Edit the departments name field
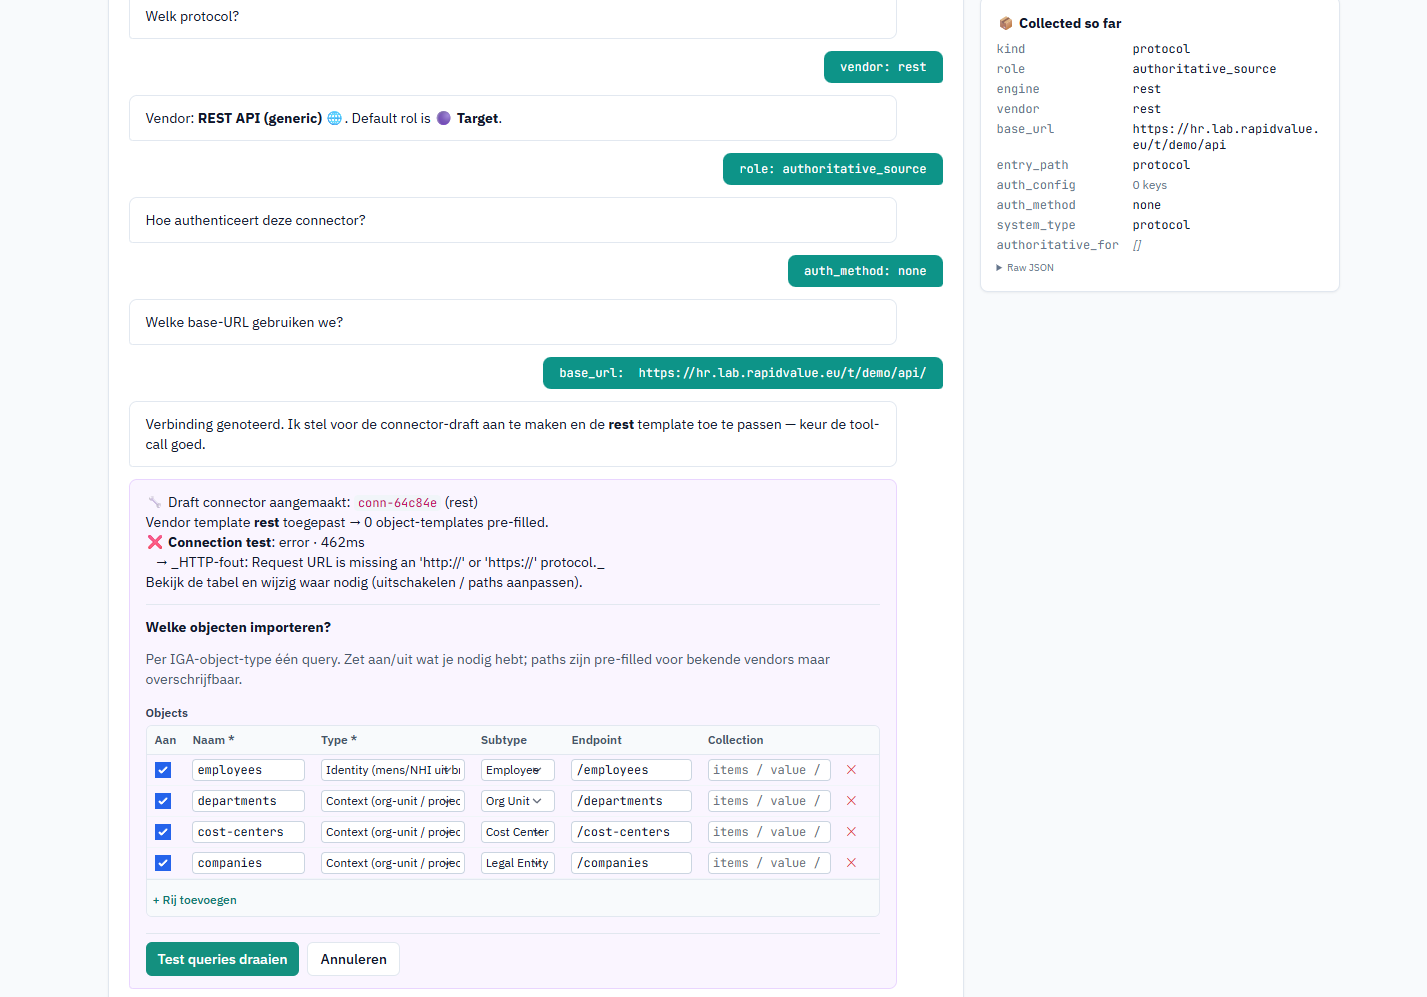This screenshot has height=997, width=1427. tap(248, 801)
